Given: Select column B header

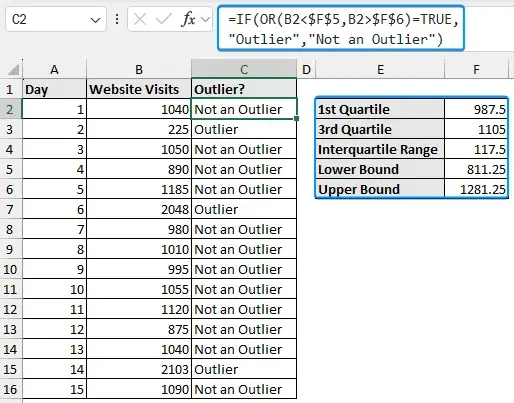Looking at the screenshot, I should coord(139,69).
